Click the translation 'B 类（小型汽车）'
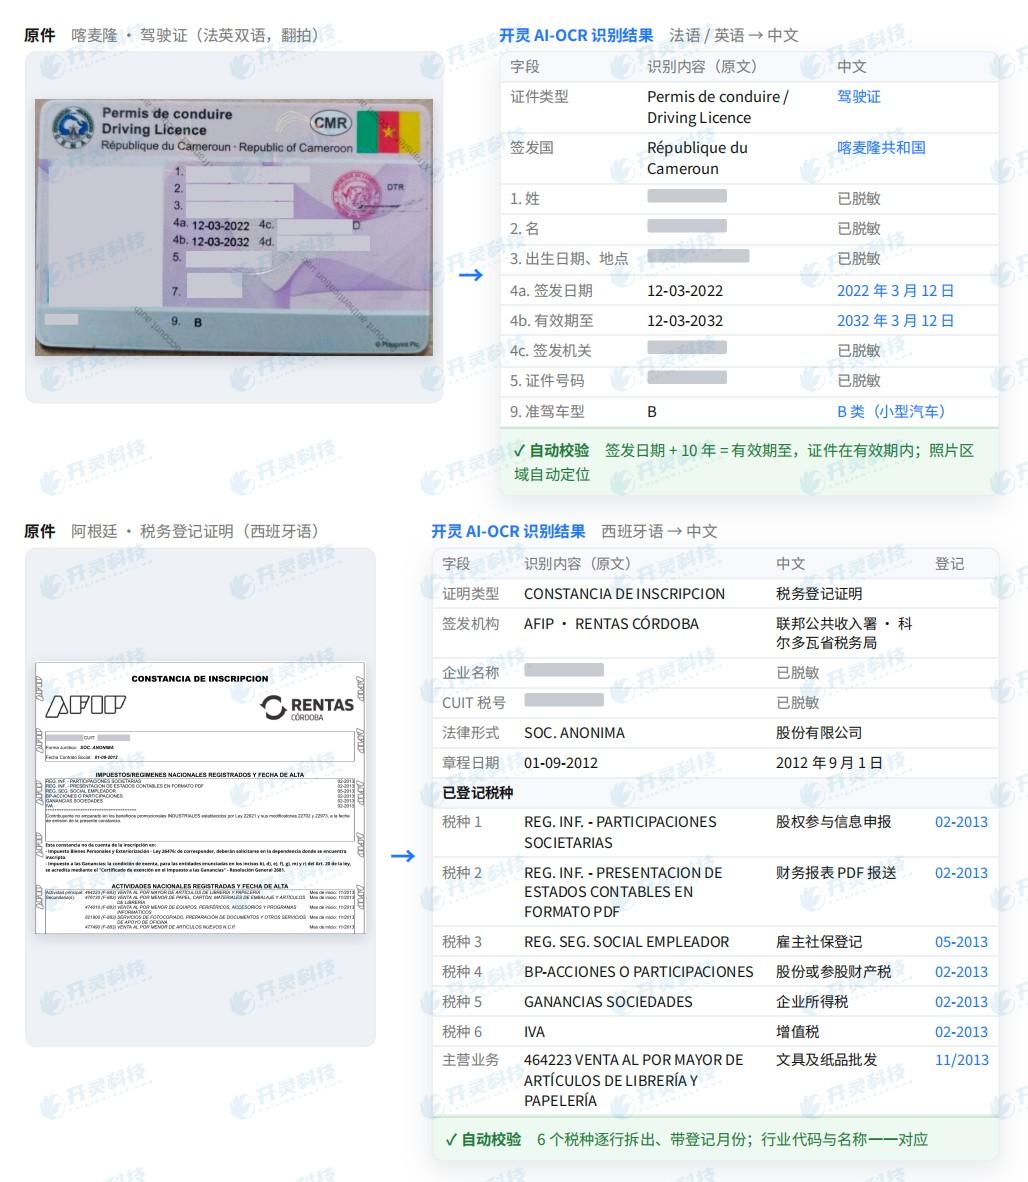Viewport: 1028px width, 1182px height. pos(891,412)
